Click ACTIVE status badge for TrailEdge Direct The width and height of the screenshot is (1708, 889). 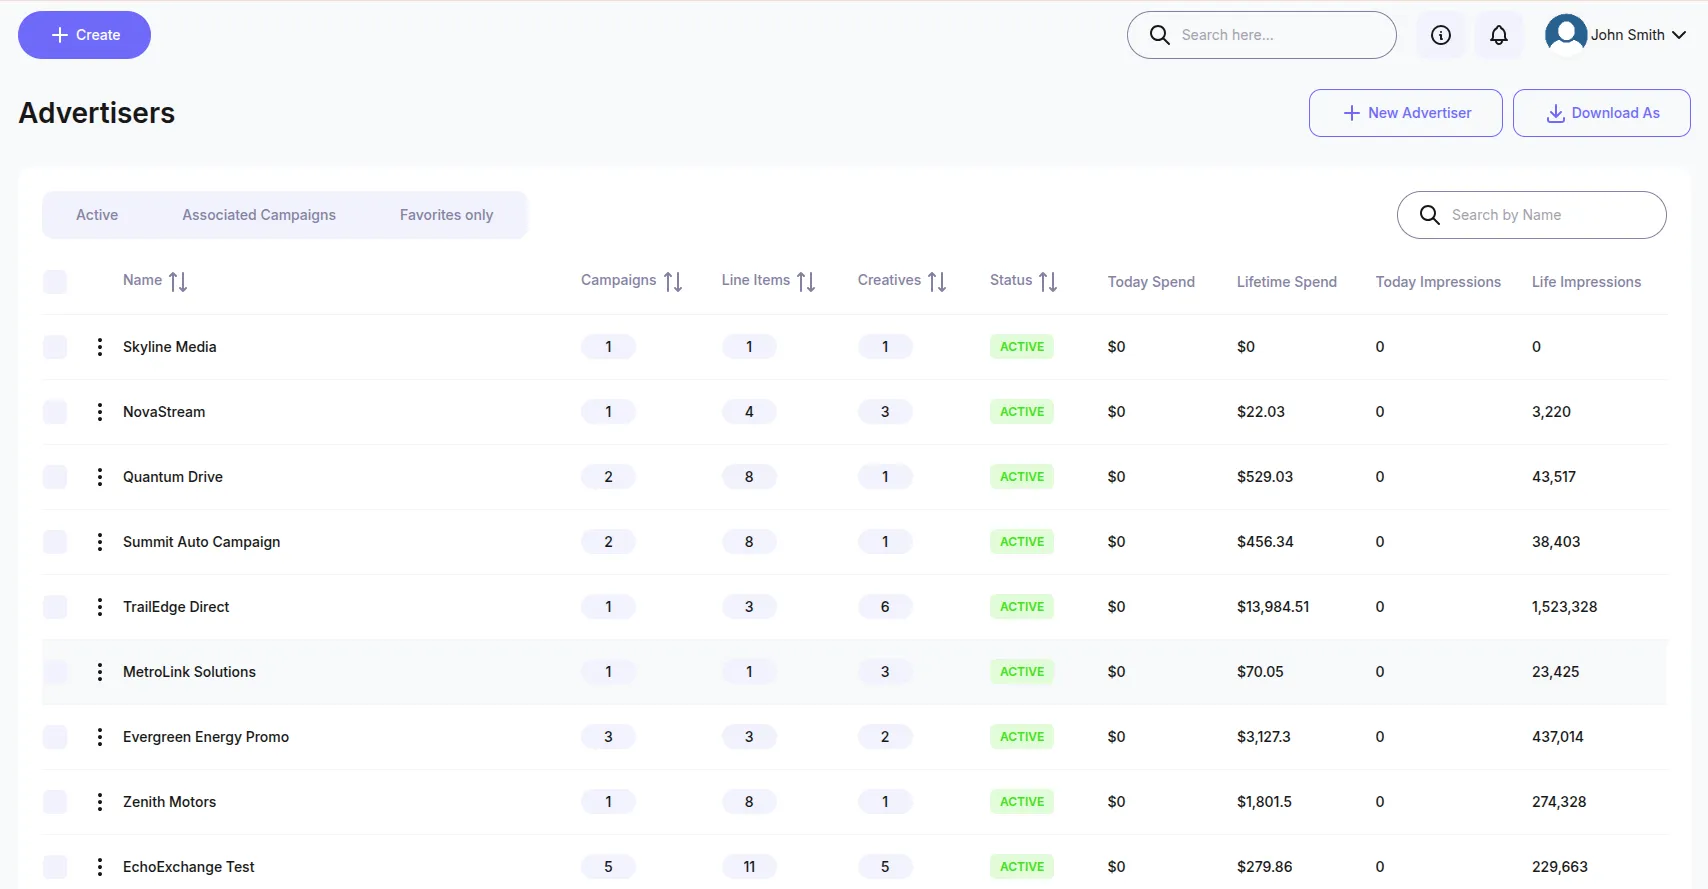[x=1022, y=607]
